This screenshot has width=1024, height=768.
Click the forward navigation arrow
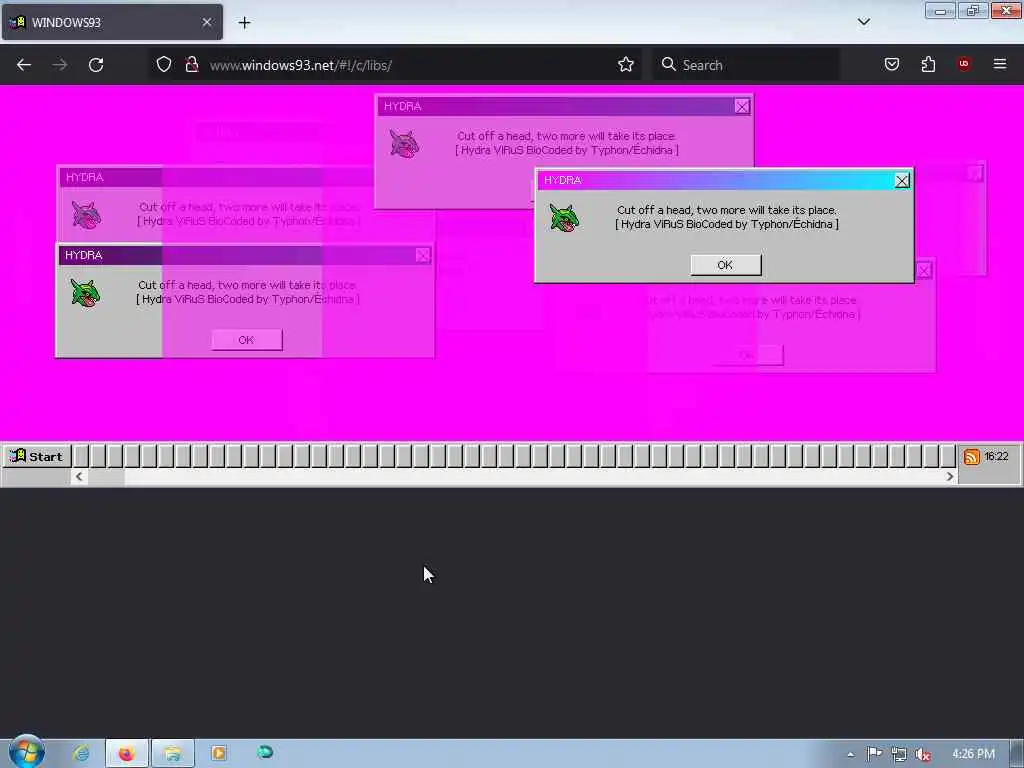tap(59, 65)
